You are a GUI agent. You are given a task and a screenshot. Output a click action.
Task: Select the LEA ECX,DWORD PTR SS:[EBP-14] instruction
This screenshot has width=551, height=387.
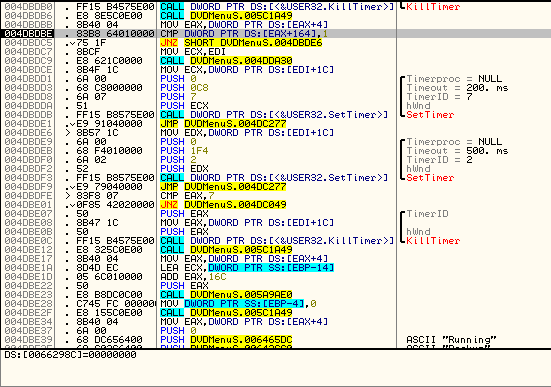tap(247, 268)
